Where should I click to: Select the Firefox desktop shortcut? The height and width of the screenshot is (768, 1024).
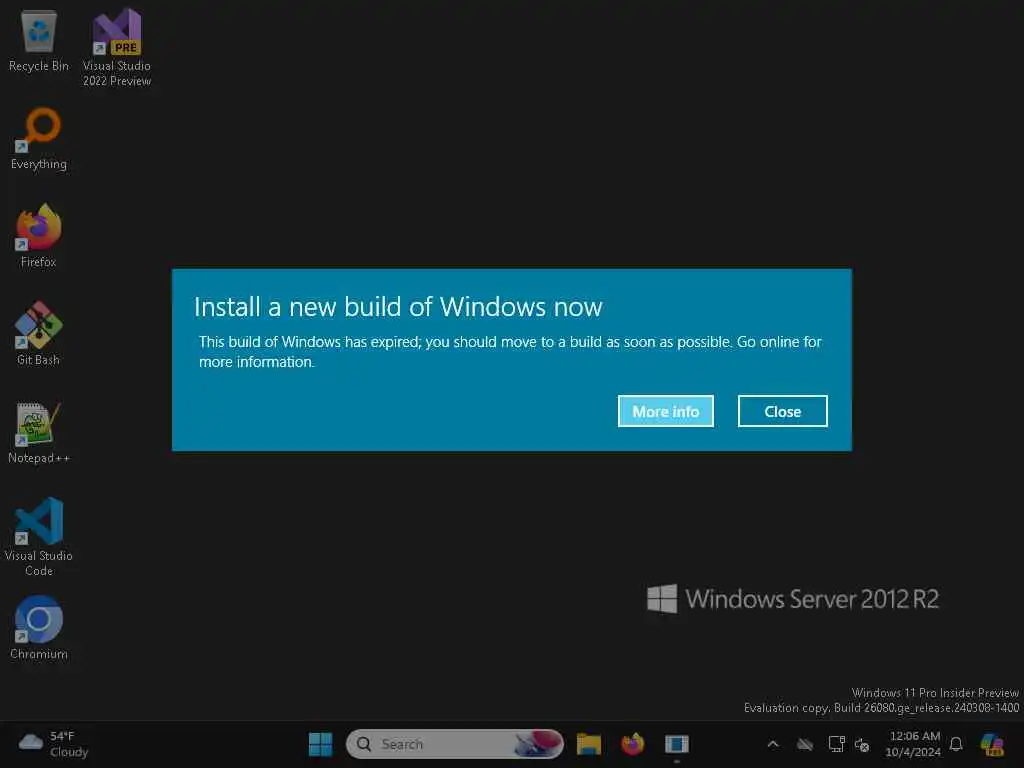(x=39, y=236)
